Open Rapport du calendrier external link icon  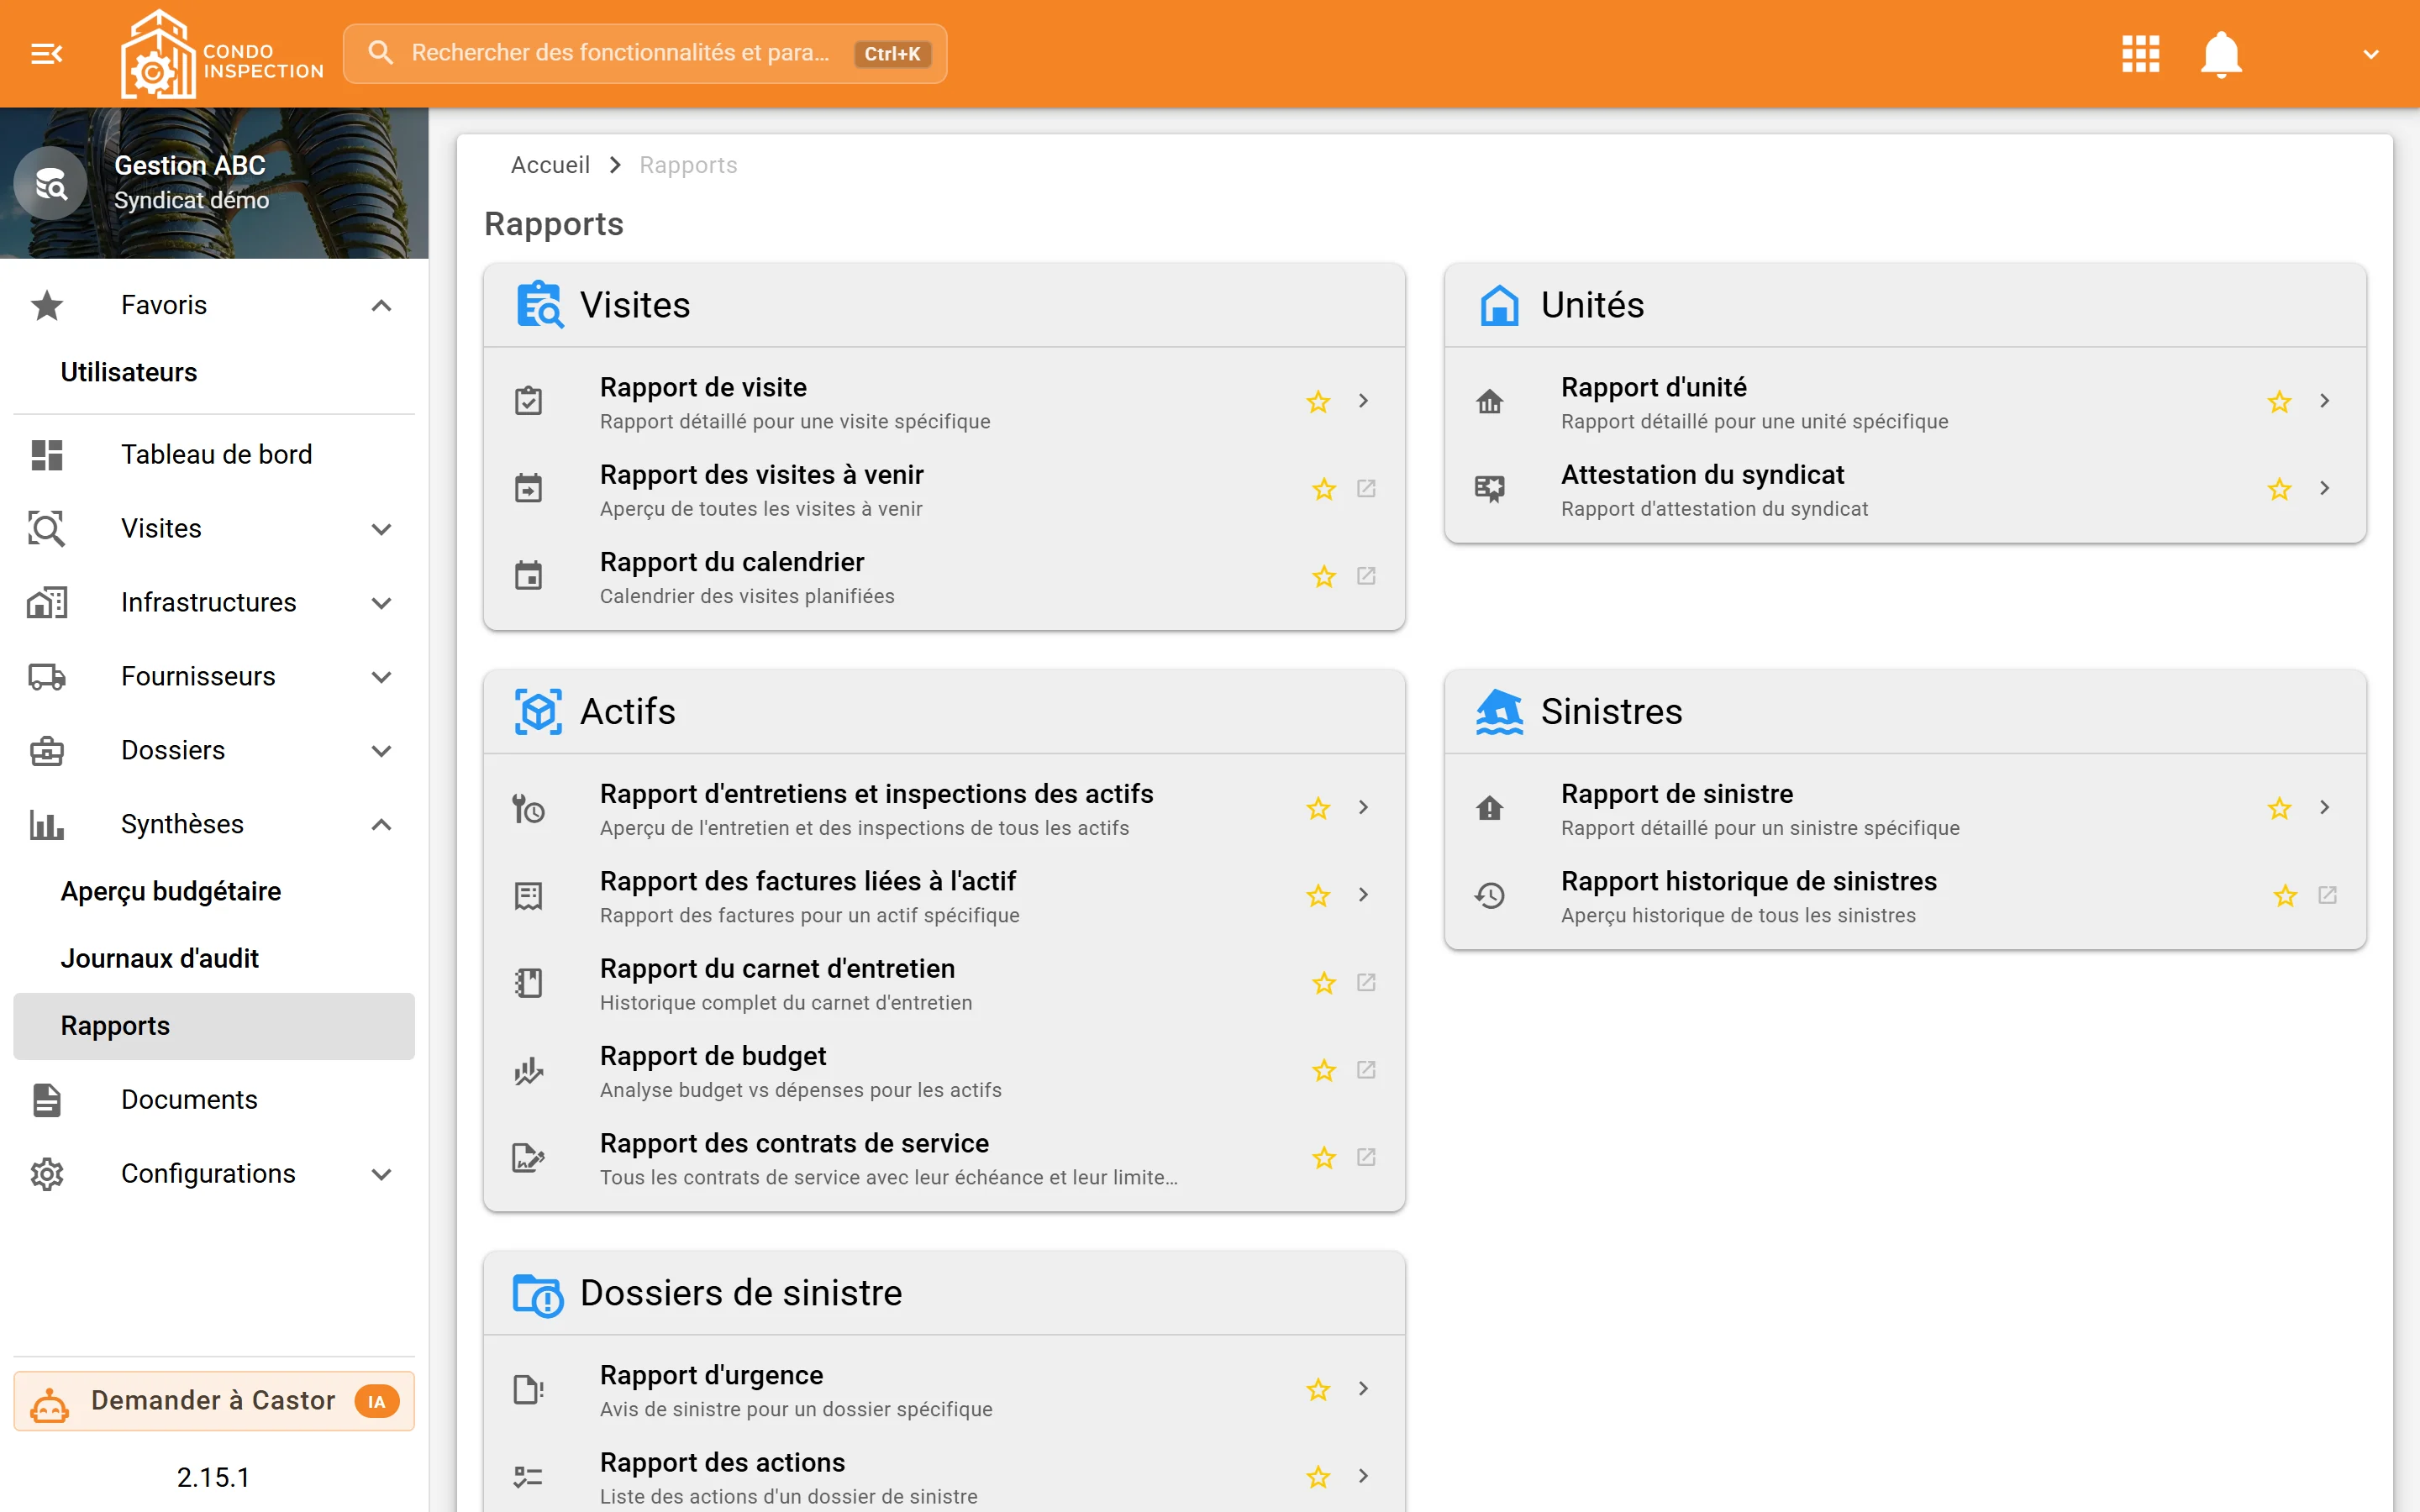click(x=1366, y=576)
